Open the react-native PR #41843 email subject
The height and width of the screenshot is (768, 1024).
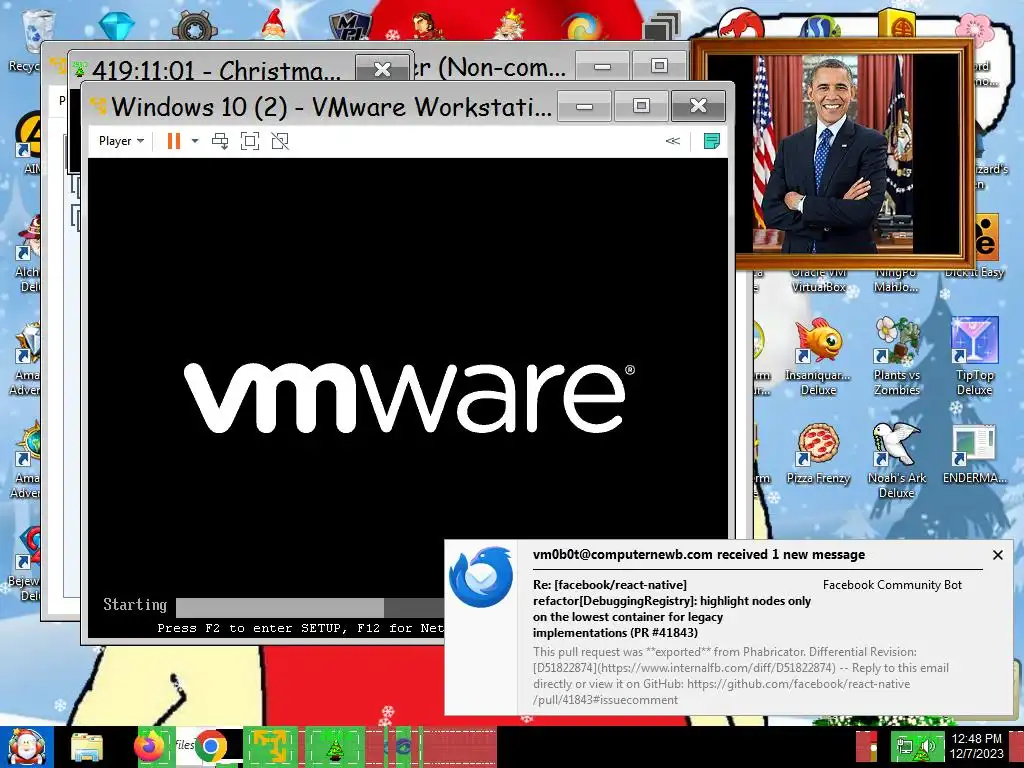pyautogui.click(x=671, y=609)
